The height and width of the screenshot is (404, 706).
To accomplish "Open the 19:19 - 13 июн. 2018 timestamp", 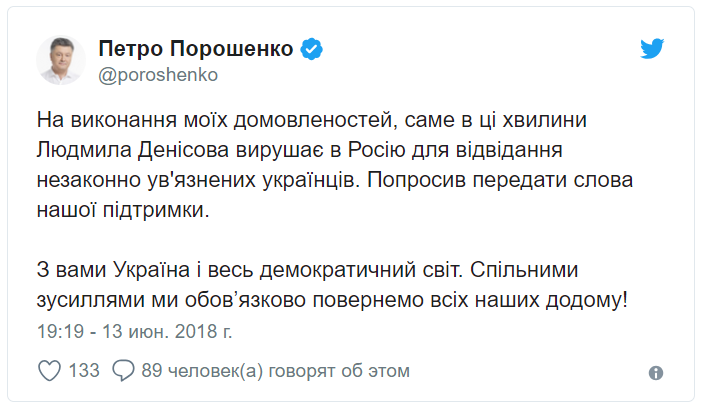I will 135,331.
